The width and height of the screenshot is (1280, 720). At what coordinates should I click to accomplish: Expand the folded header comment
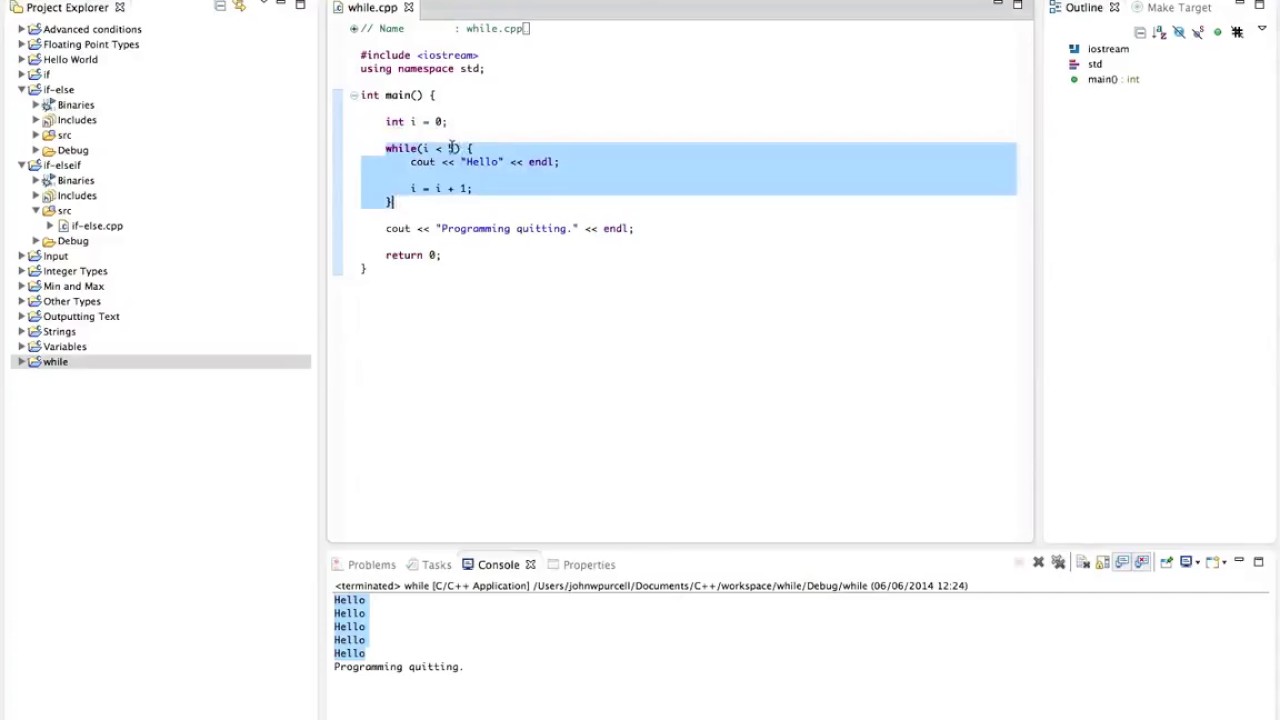point(353,28)
